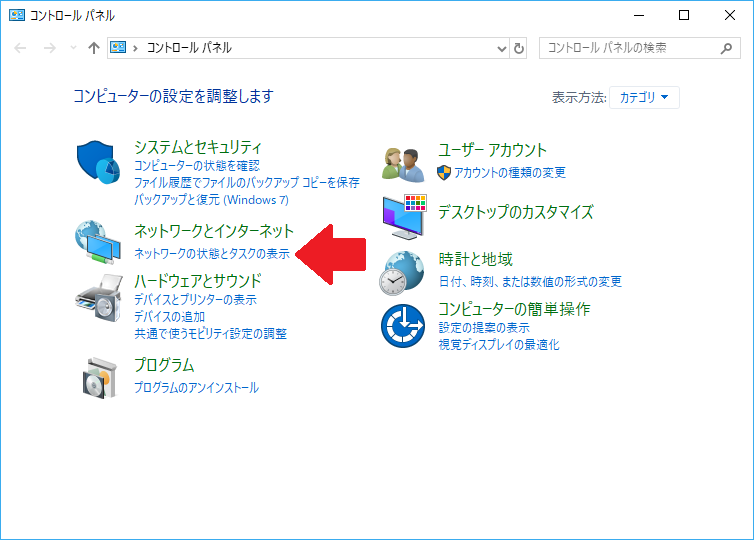754x540 pixels.
Task: Open デスクトップのカスタマイズ category
Action: click(515, 212)
